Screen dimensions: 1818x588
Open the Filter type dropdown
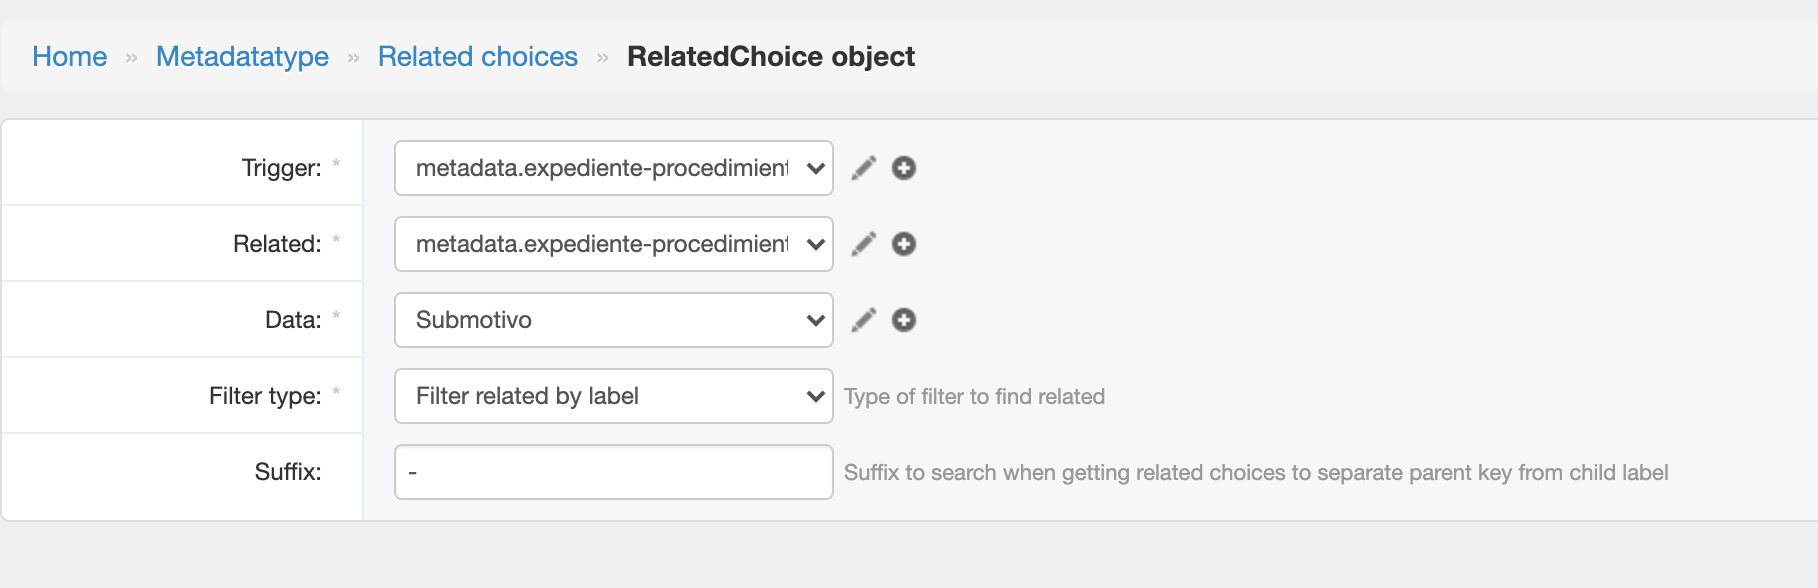pos(613,396)
